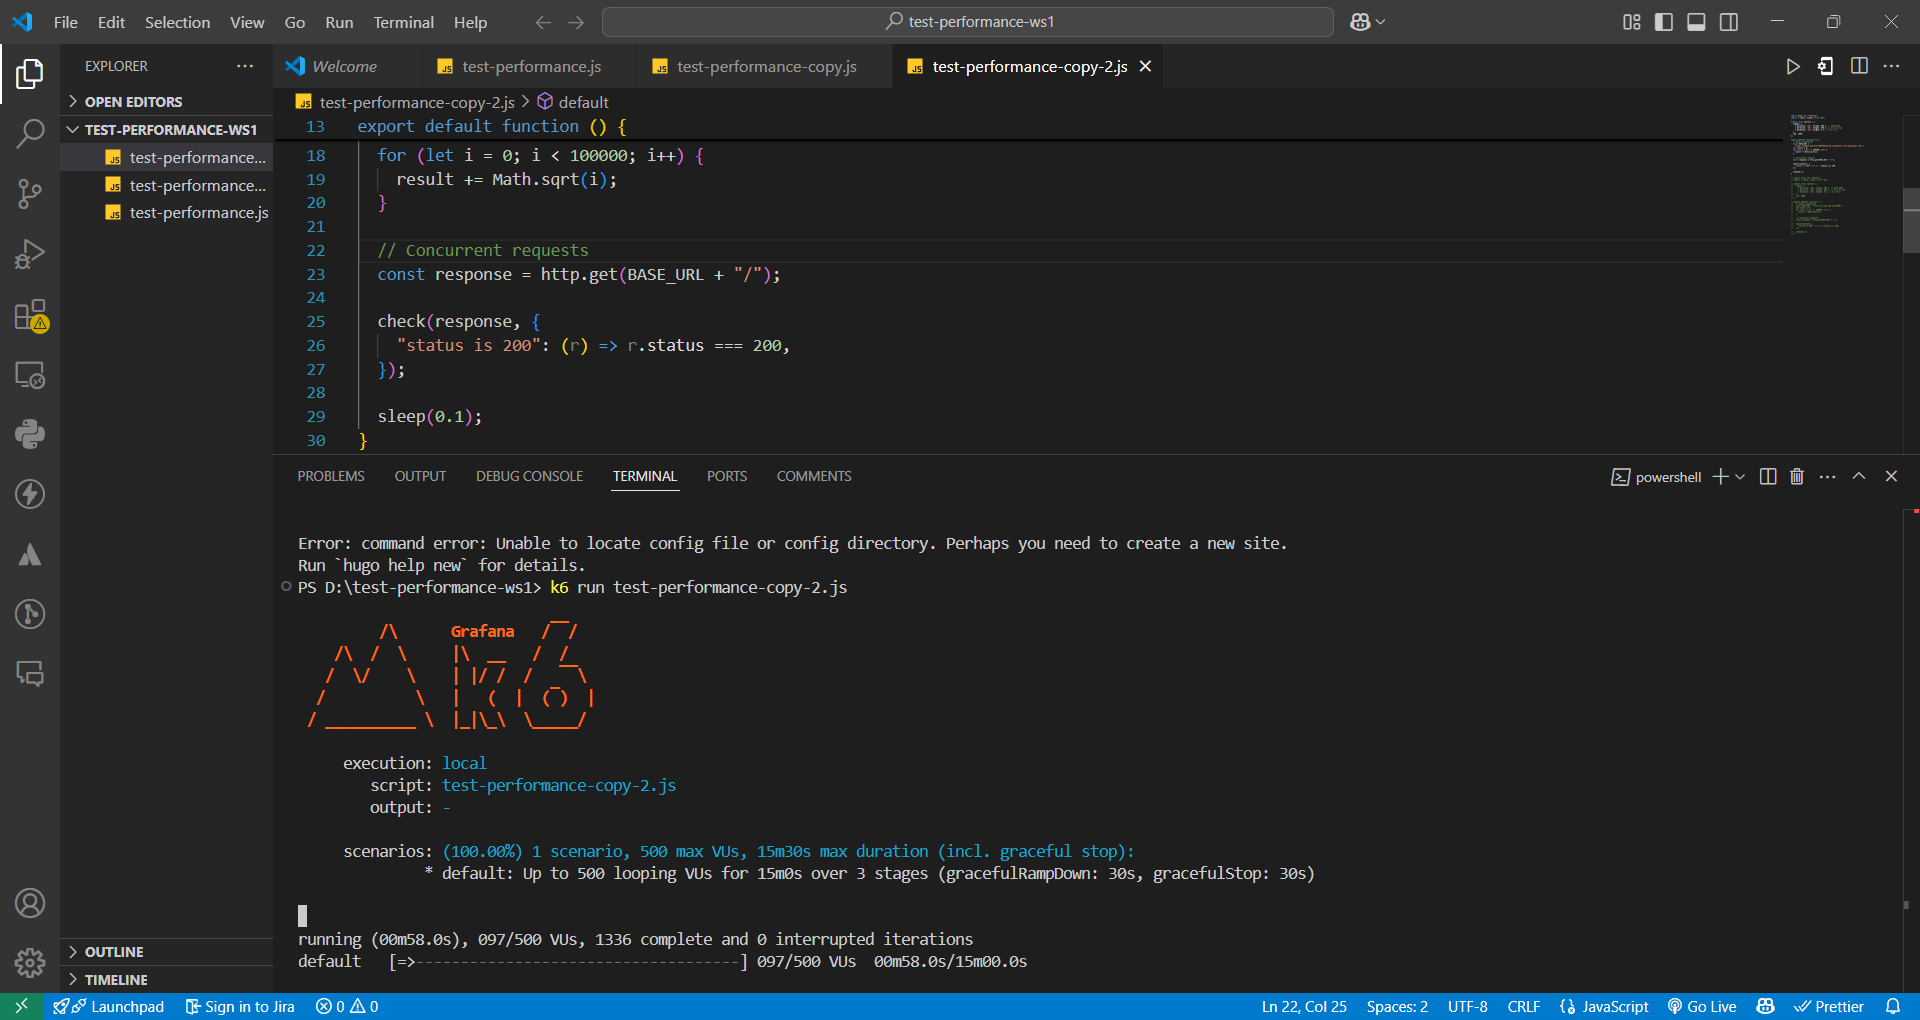Open Source Control view
1920x1020 pixels.
coord(30,194)
